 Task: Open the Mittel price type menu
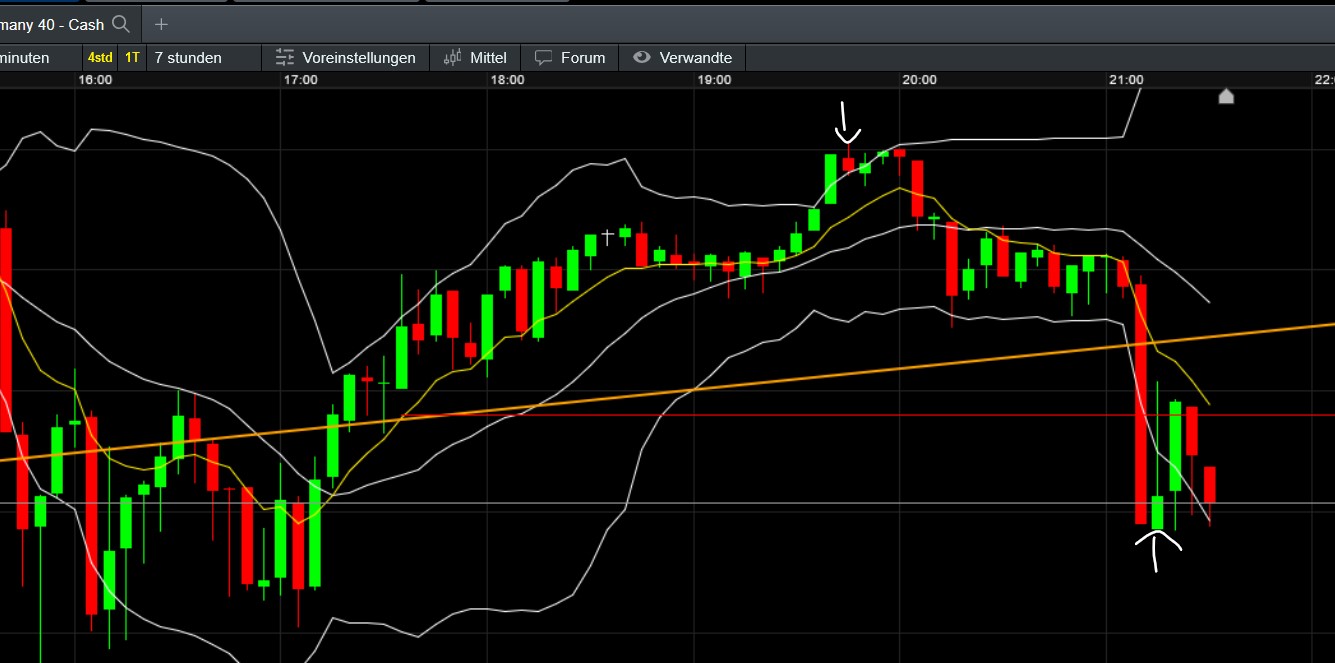(x=475, y=58)
